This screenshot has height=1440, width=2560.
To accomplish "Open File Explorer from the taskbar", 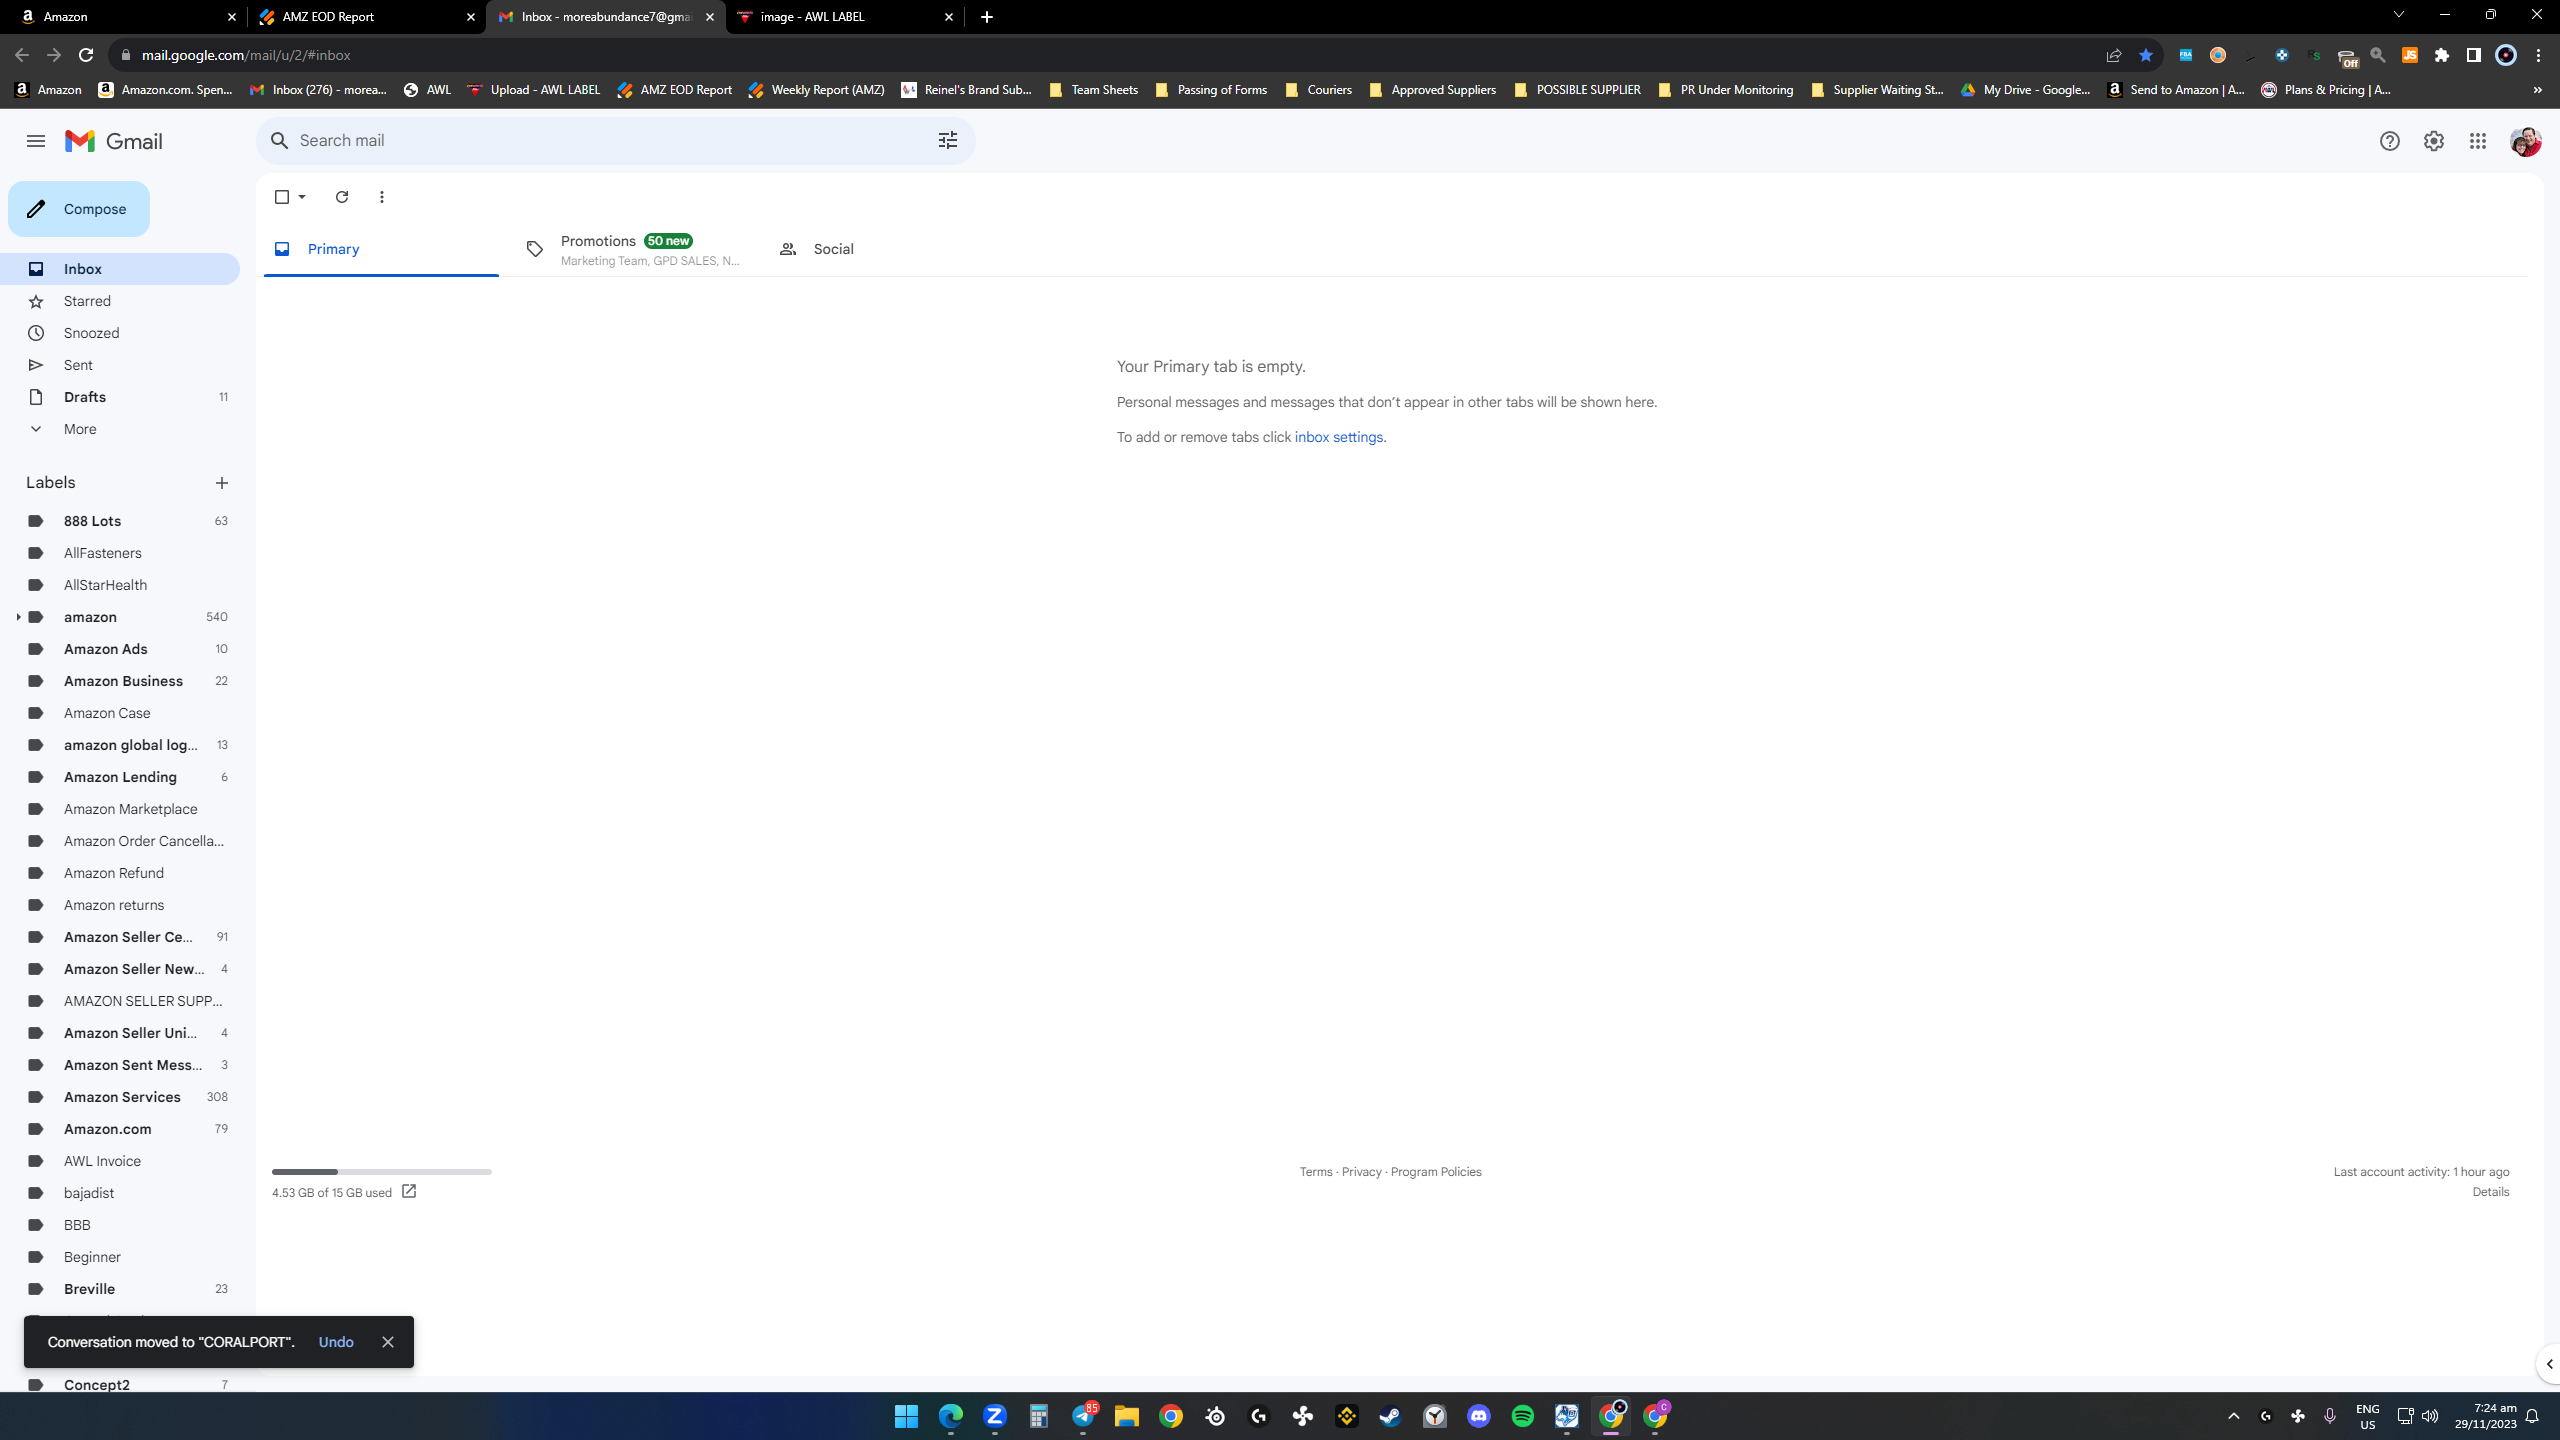I will [x=1127, y=1416].
